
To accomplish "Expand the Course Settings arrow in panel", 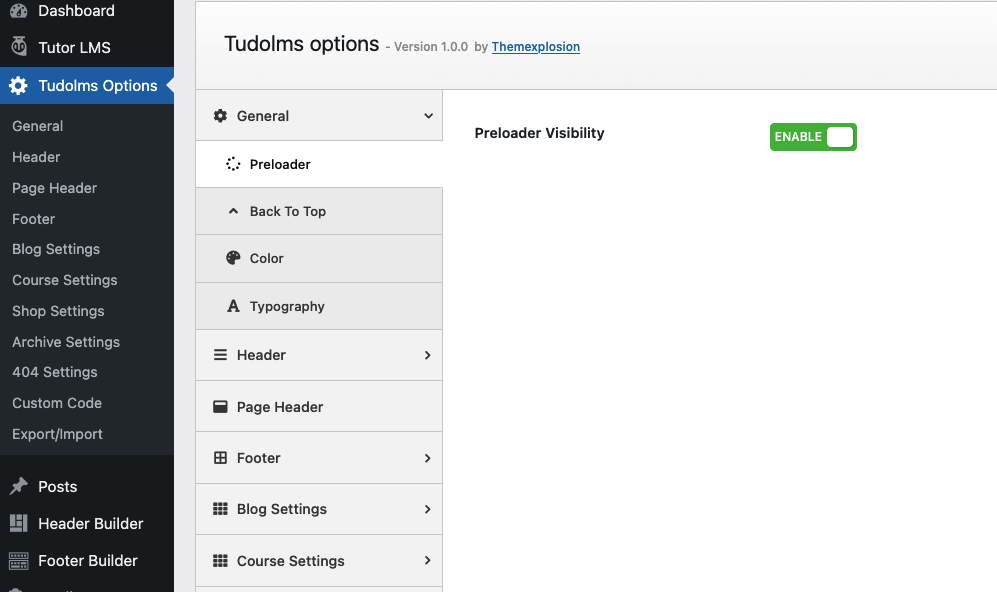I will point(428,561).
